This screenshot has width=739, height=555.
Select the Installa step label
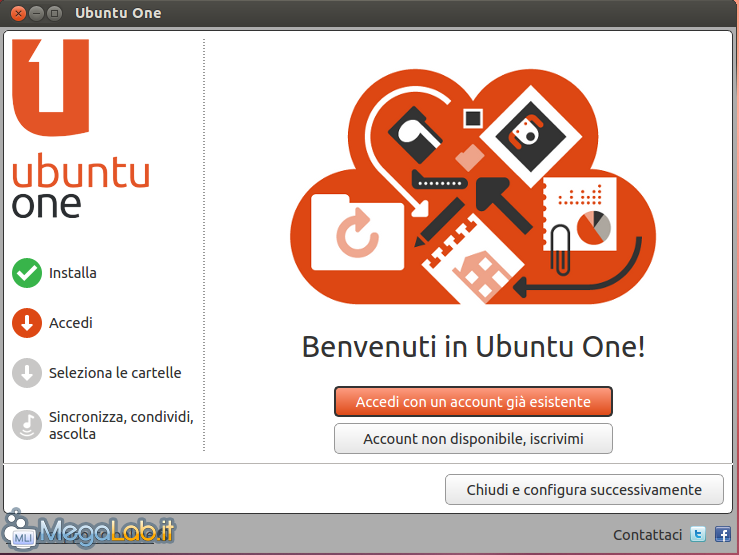[73, 273]
